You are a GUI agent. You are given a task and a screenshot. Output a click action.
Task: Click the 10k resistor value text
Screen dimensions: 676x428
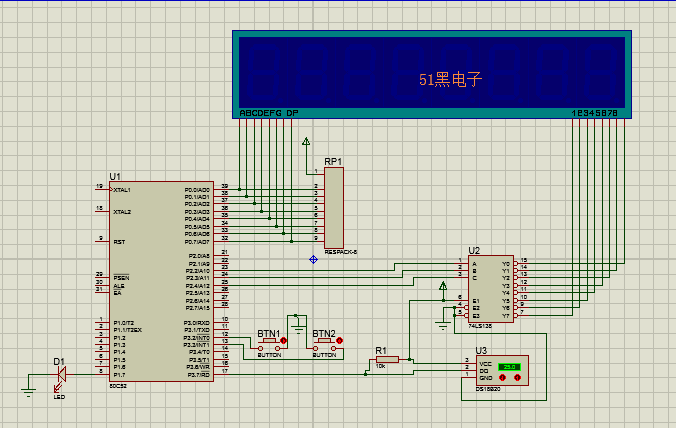click(x=380, y=366)
